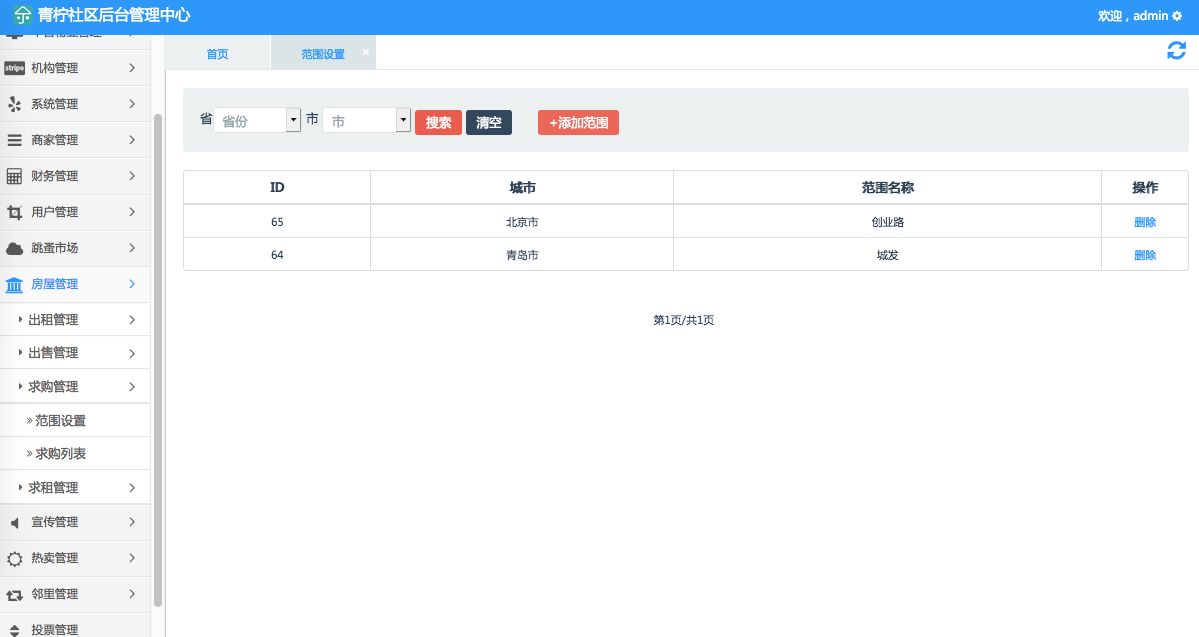The width and height of the screenshot is (1199, 637).
Task: Delete the 城发 row
Action: click(x=1145, y=255)
